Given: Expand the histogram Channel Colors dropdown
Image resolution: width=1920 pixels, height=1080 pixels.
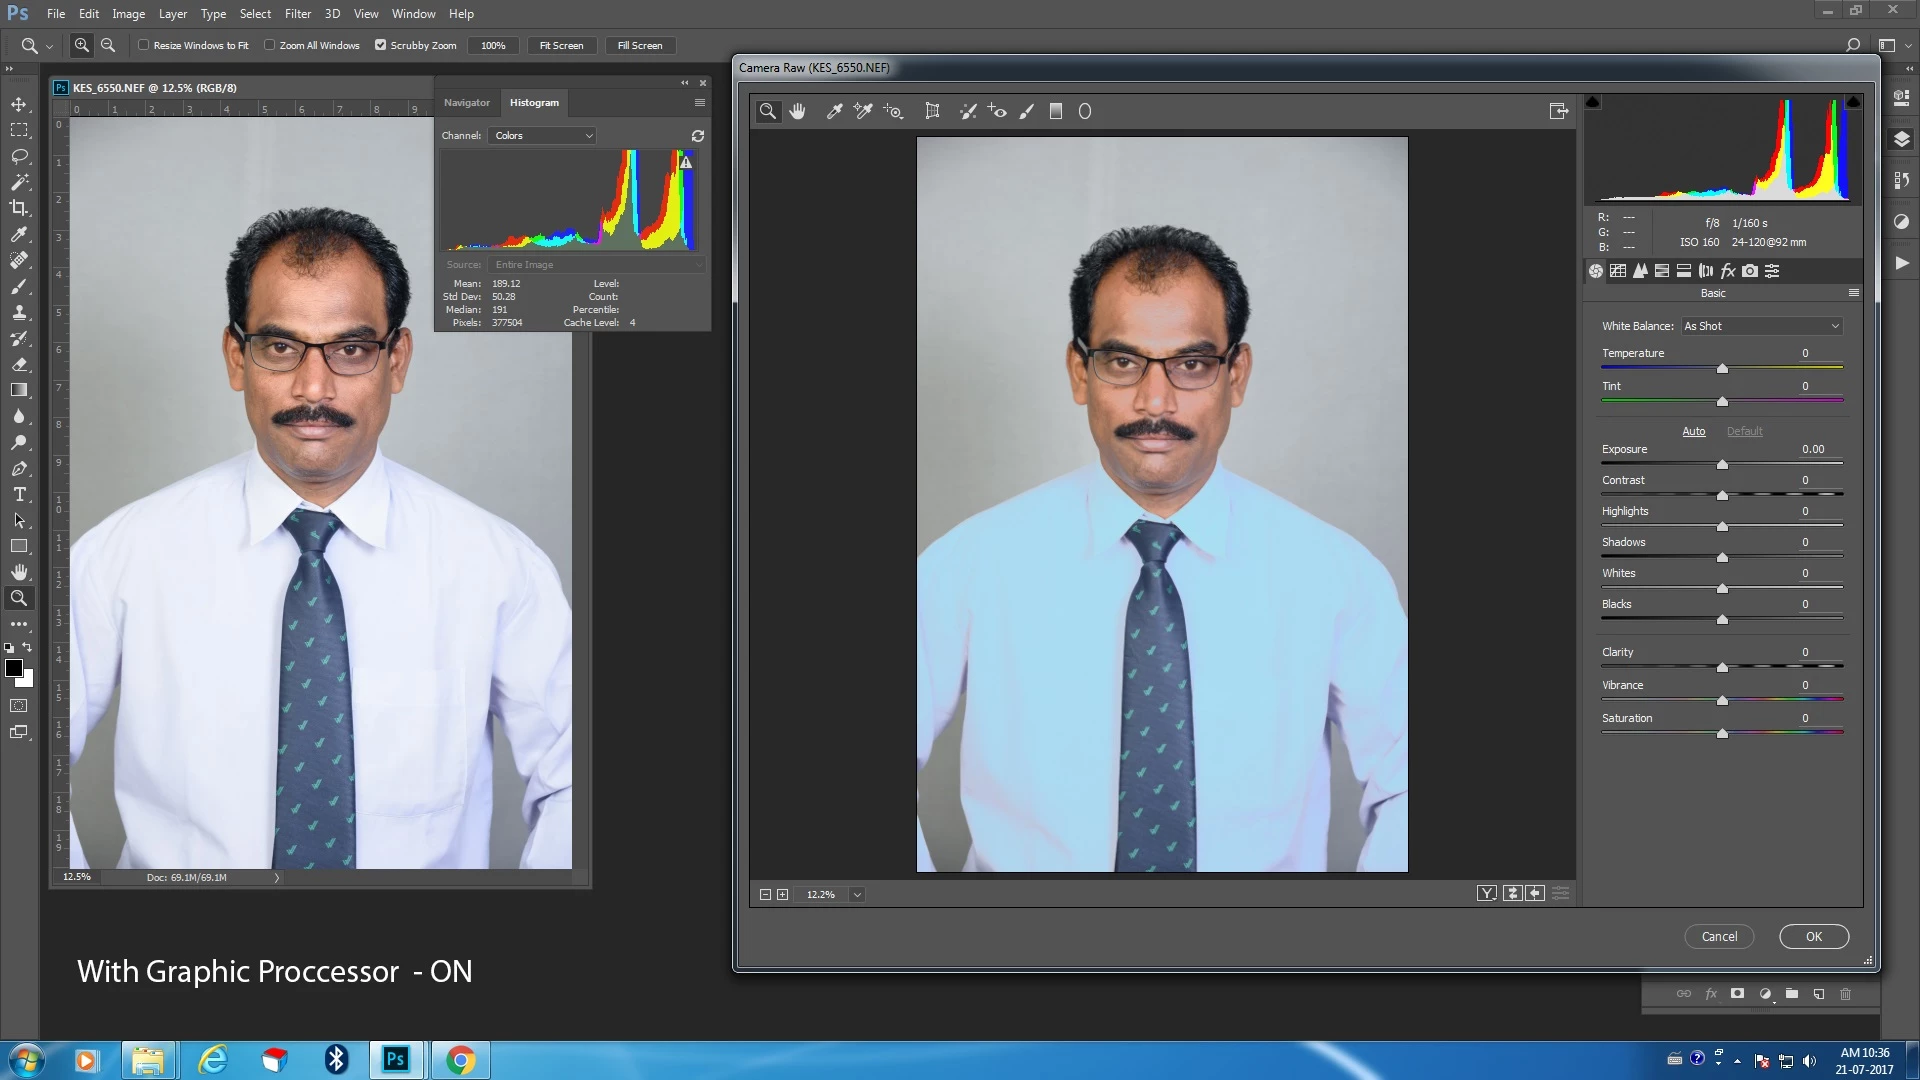Looking at the screenshot, I should (x=543, y=135).
